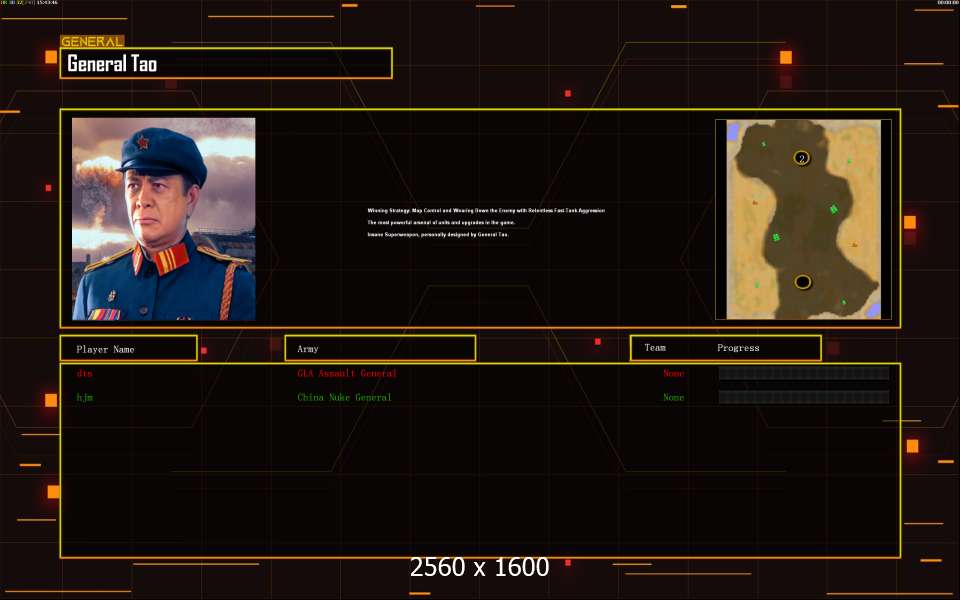Click GLA Assault General army entry
Image resolution: width=960 pixels, height=600 pixels.
click(347, 373)
